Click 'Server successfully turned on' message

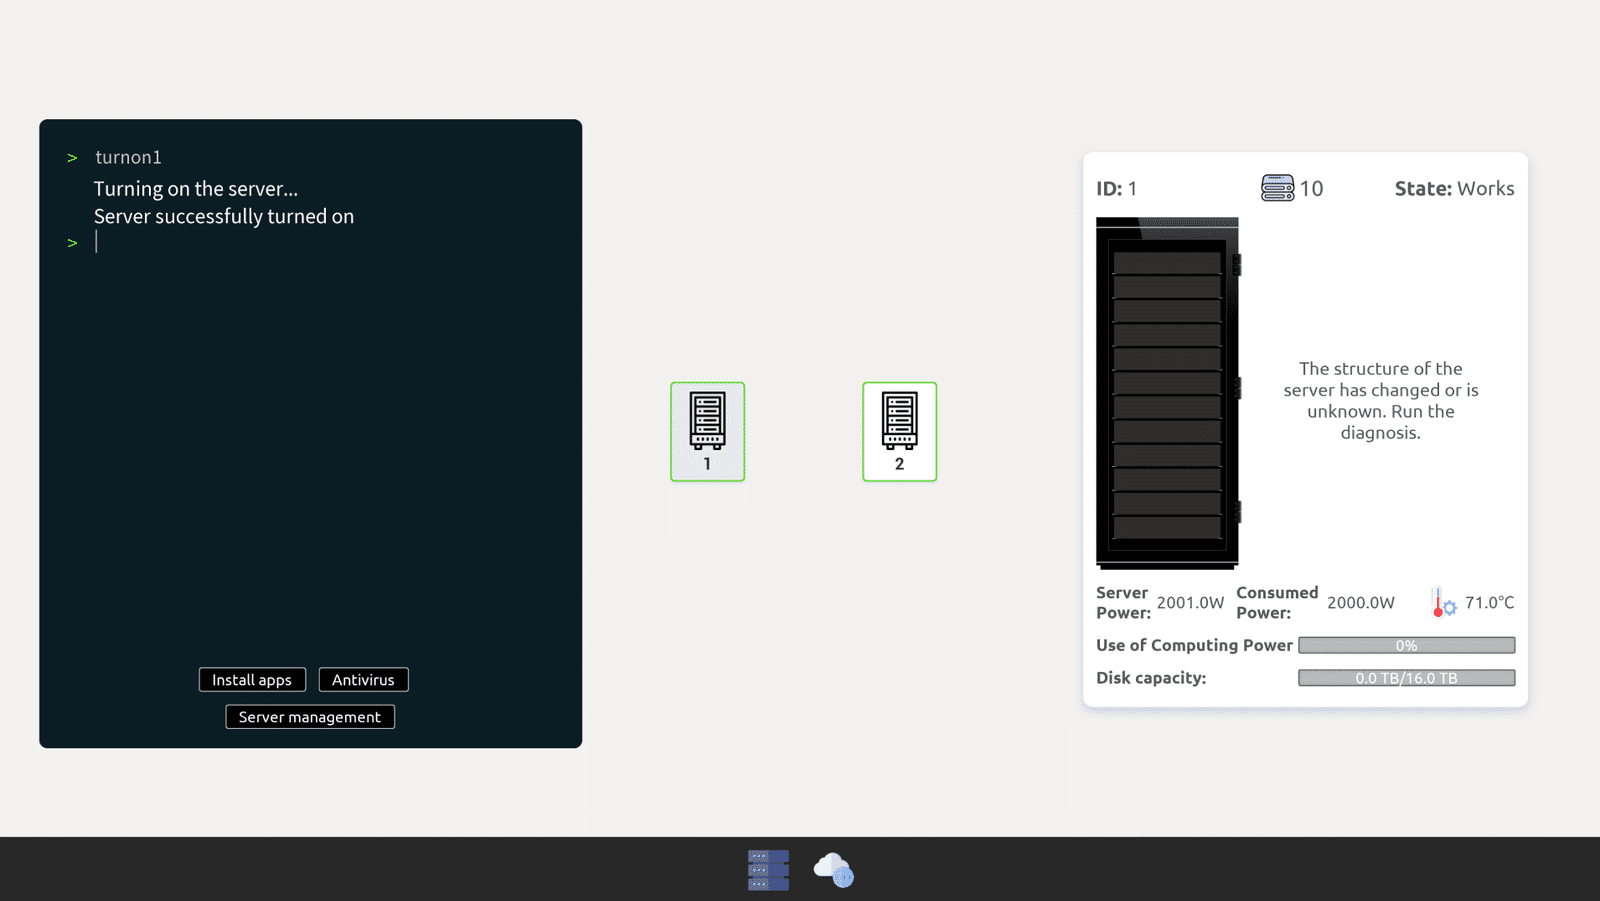coord(224,216)
